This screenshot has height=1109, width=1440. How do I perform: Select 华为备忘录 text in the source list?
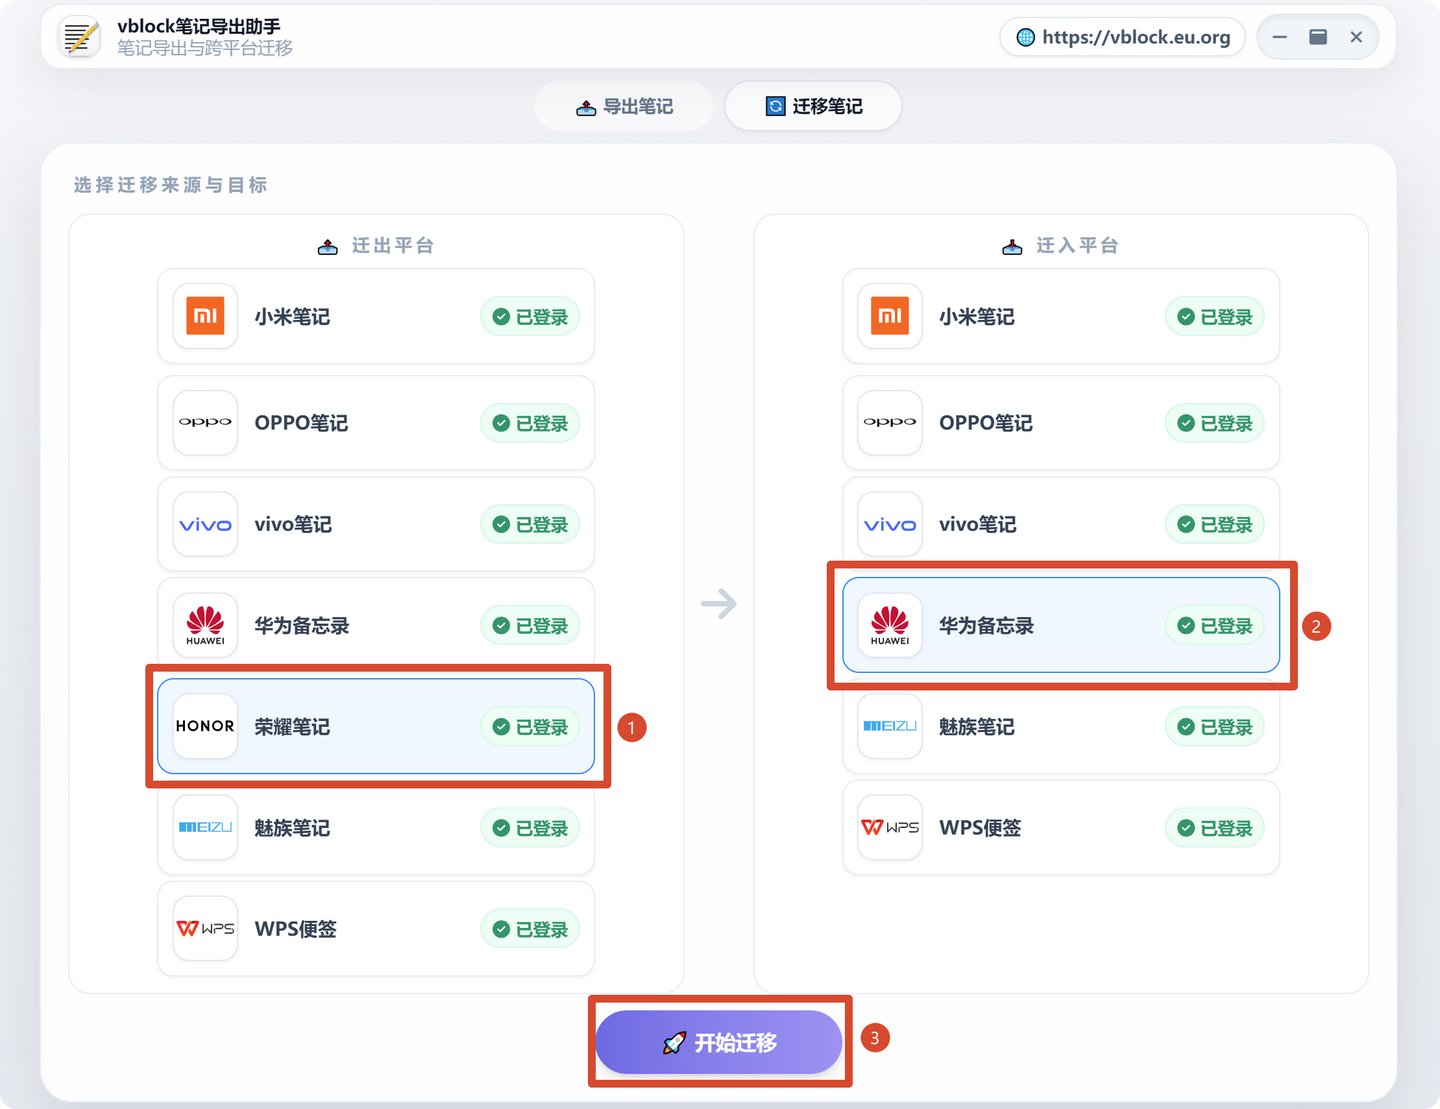[302, 626]
